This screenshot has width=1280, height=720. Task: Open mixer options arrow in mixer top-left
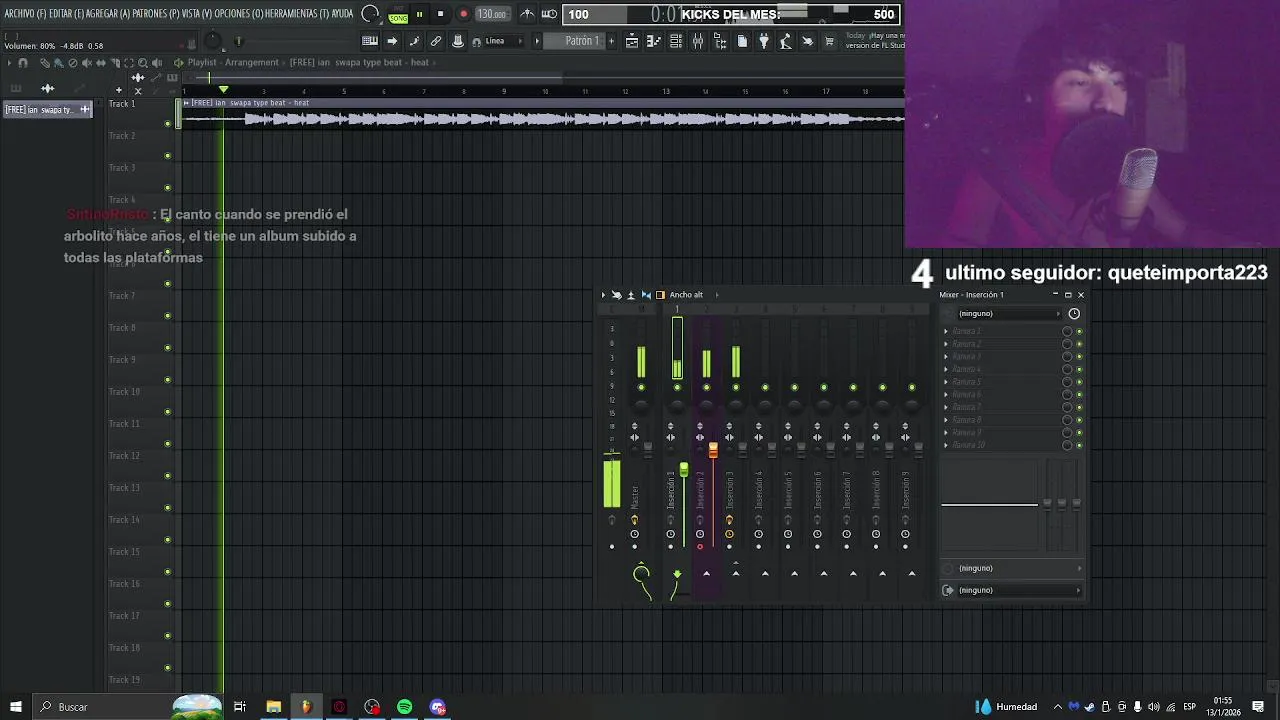coord(603,295)
